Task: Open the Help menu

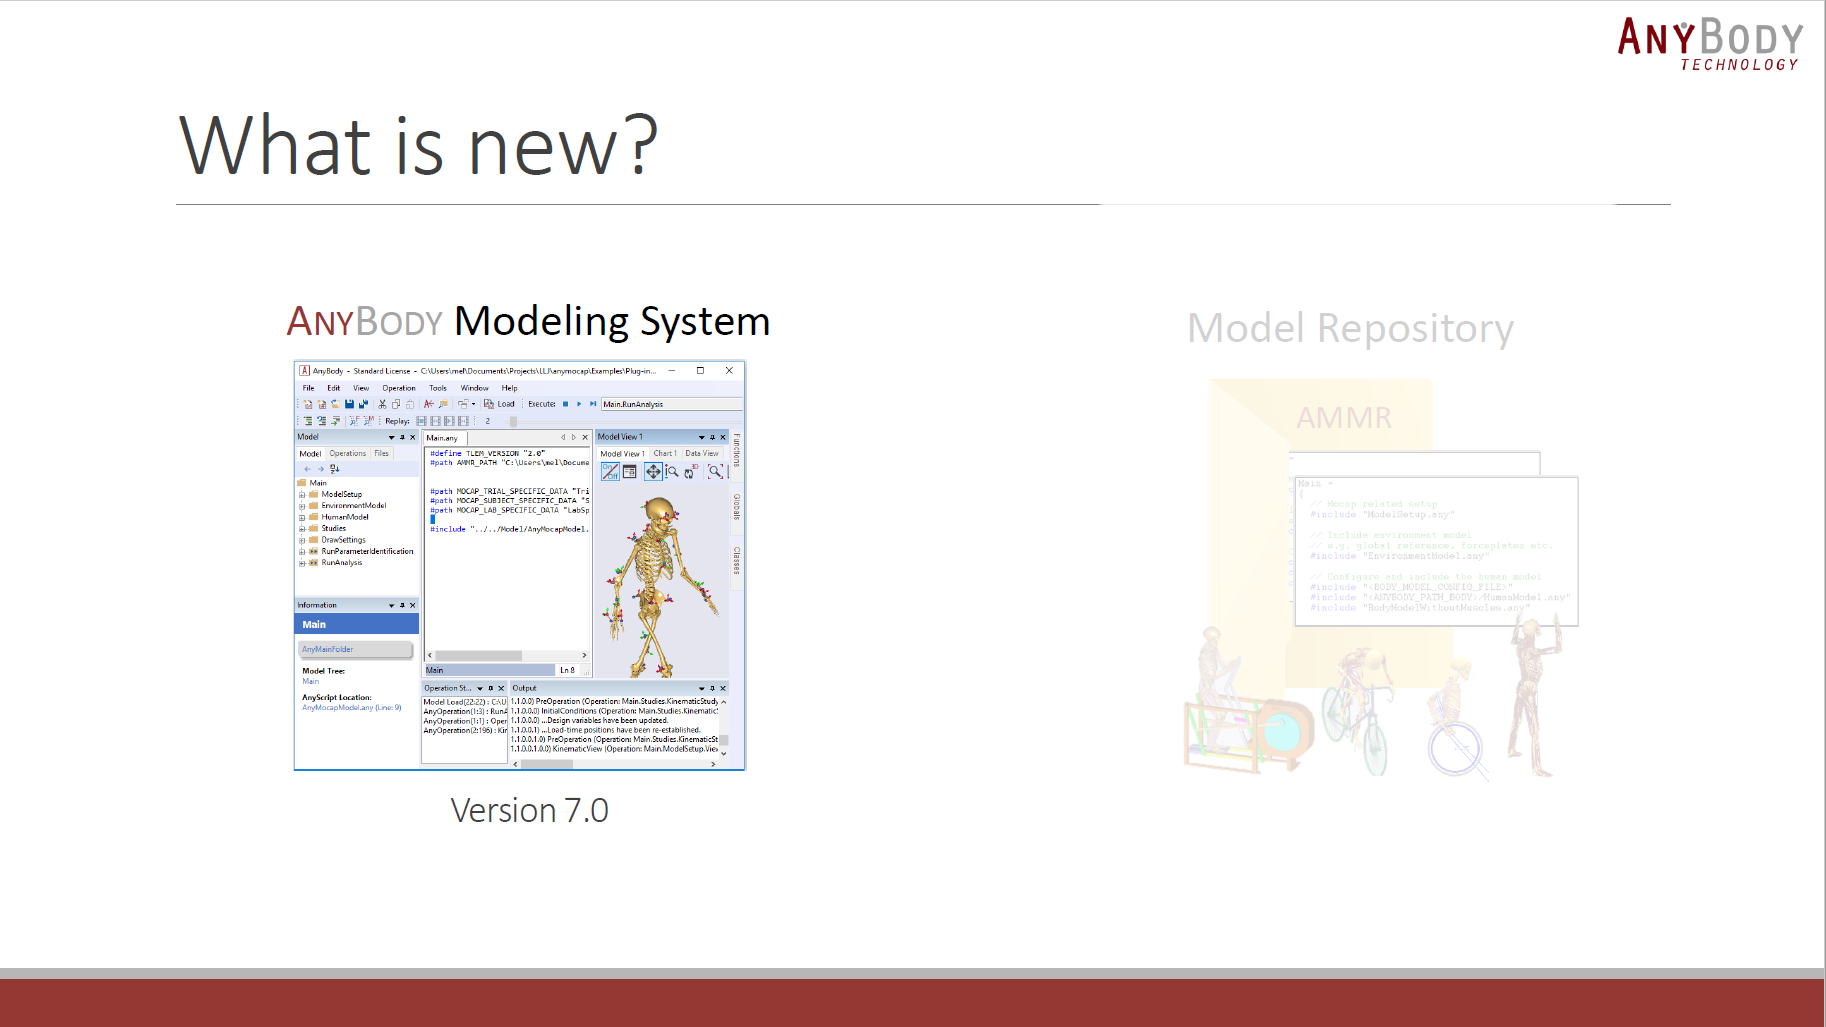Action: (x=509, y=388)
